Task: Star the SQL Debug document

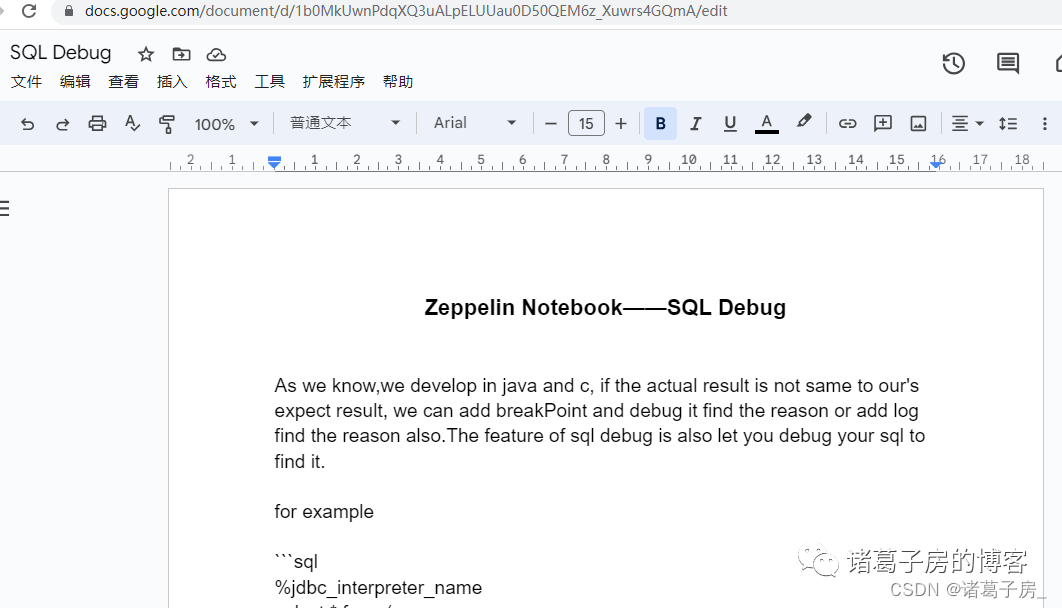Action: [x=146, y=54]
